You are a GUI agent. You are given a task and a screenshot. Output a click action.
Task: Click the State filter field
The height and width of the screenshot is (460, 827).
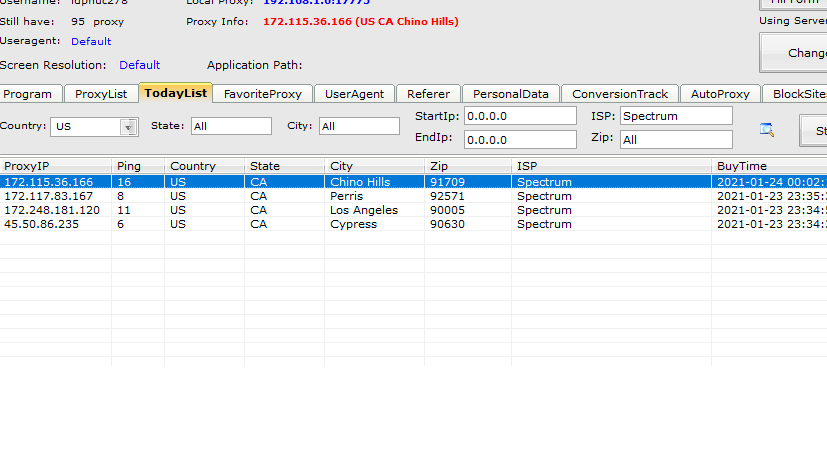pos(231,126)
